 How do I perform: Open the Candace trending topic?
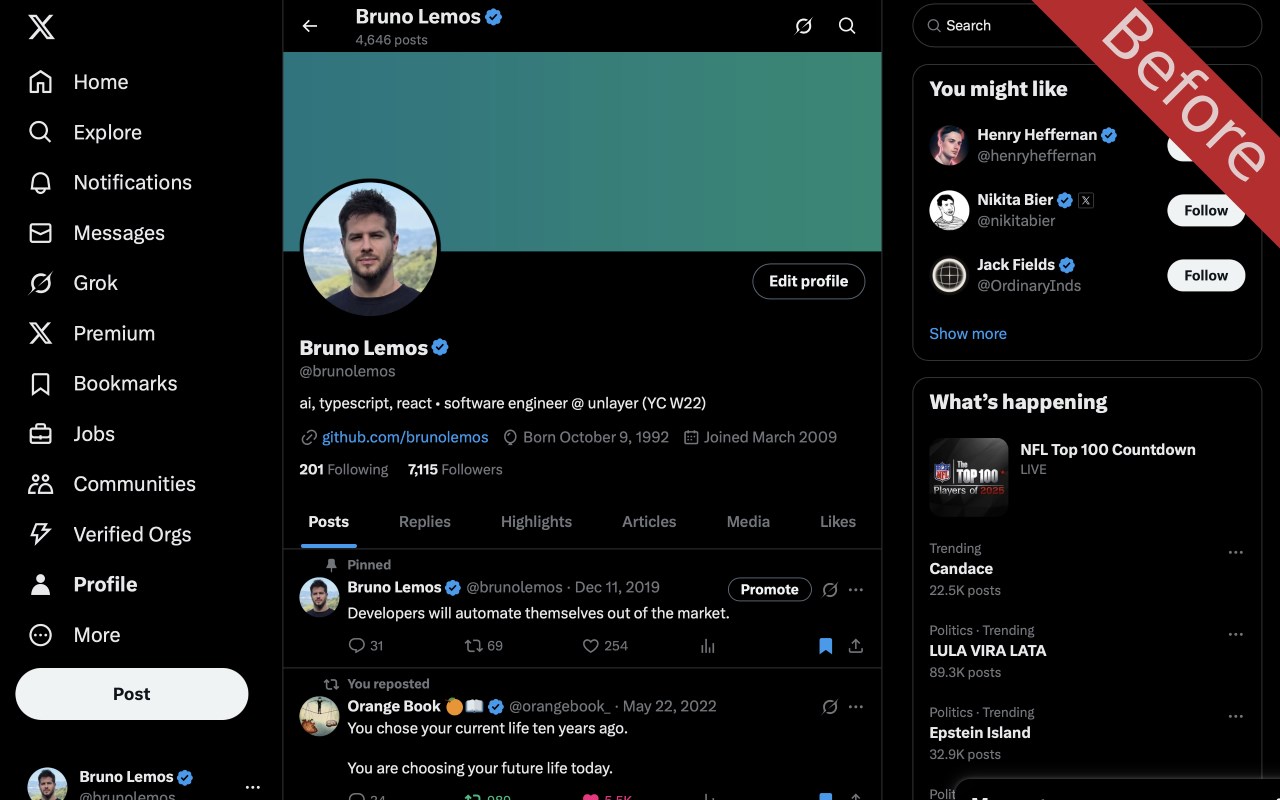[x=961, y=569]
